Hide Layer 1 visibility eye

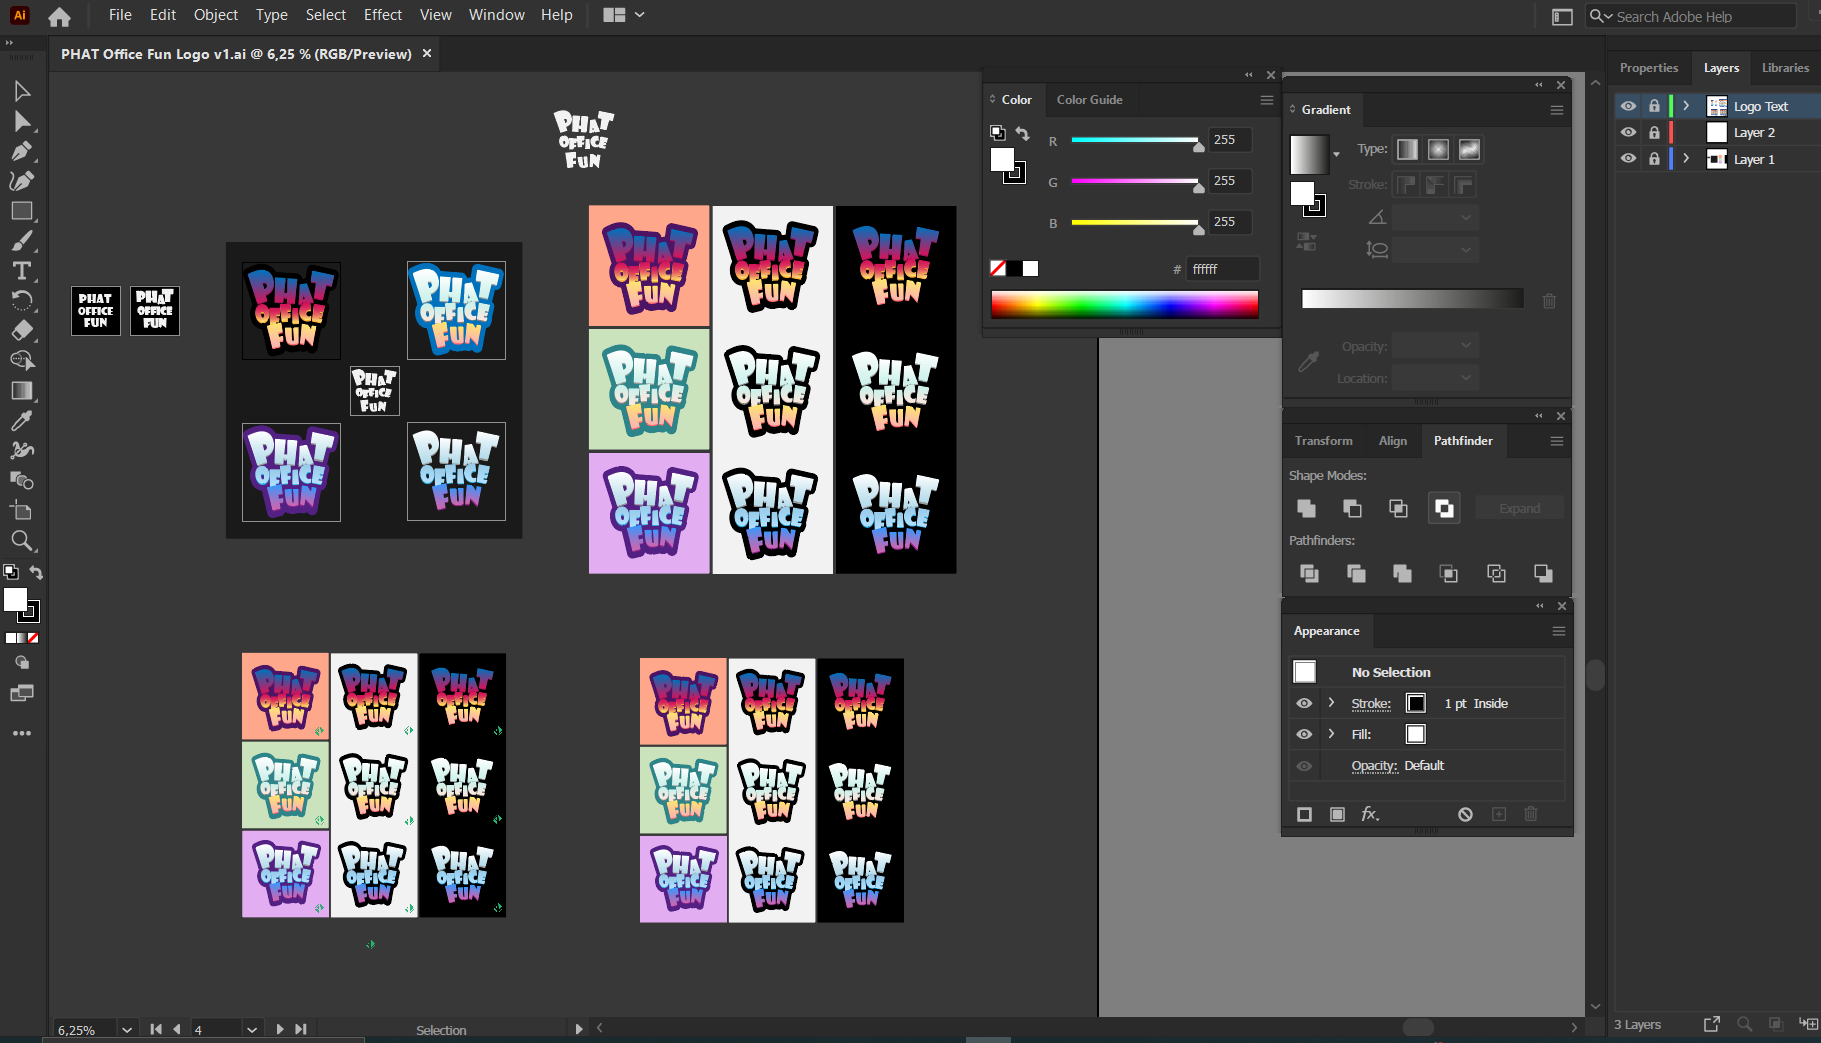tap(1628, 158)
